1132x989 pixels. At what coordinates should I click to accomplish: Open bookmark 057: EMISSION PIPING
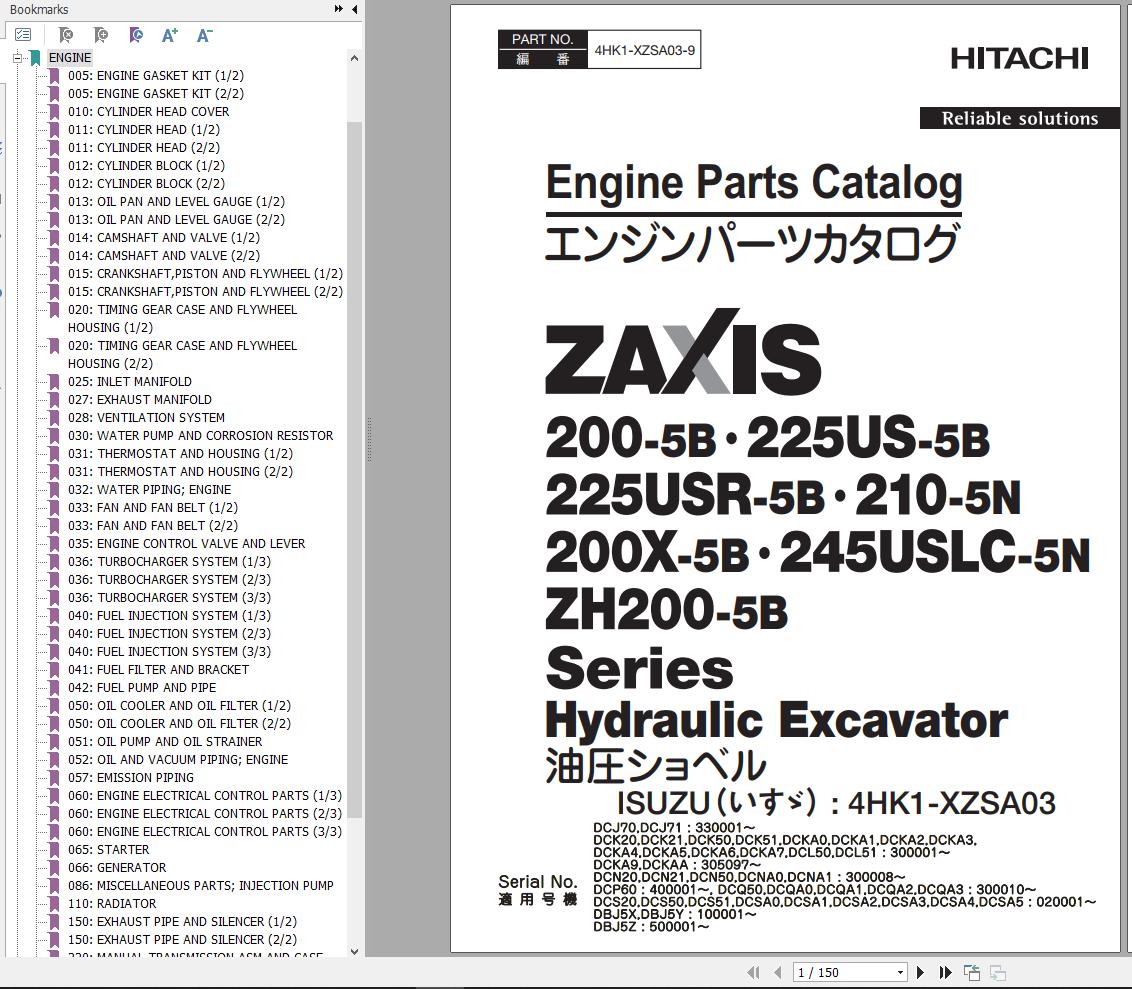click(131, 777)
